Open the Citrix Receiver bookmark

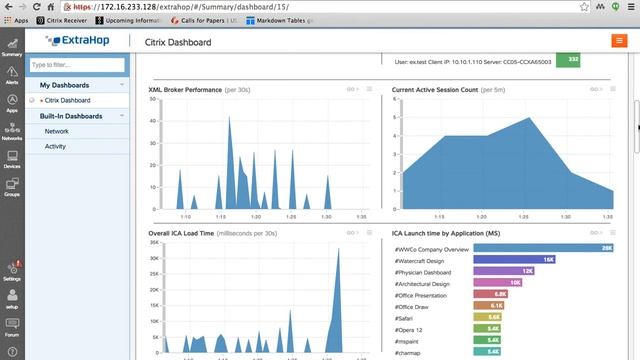[x=62, y=20]
